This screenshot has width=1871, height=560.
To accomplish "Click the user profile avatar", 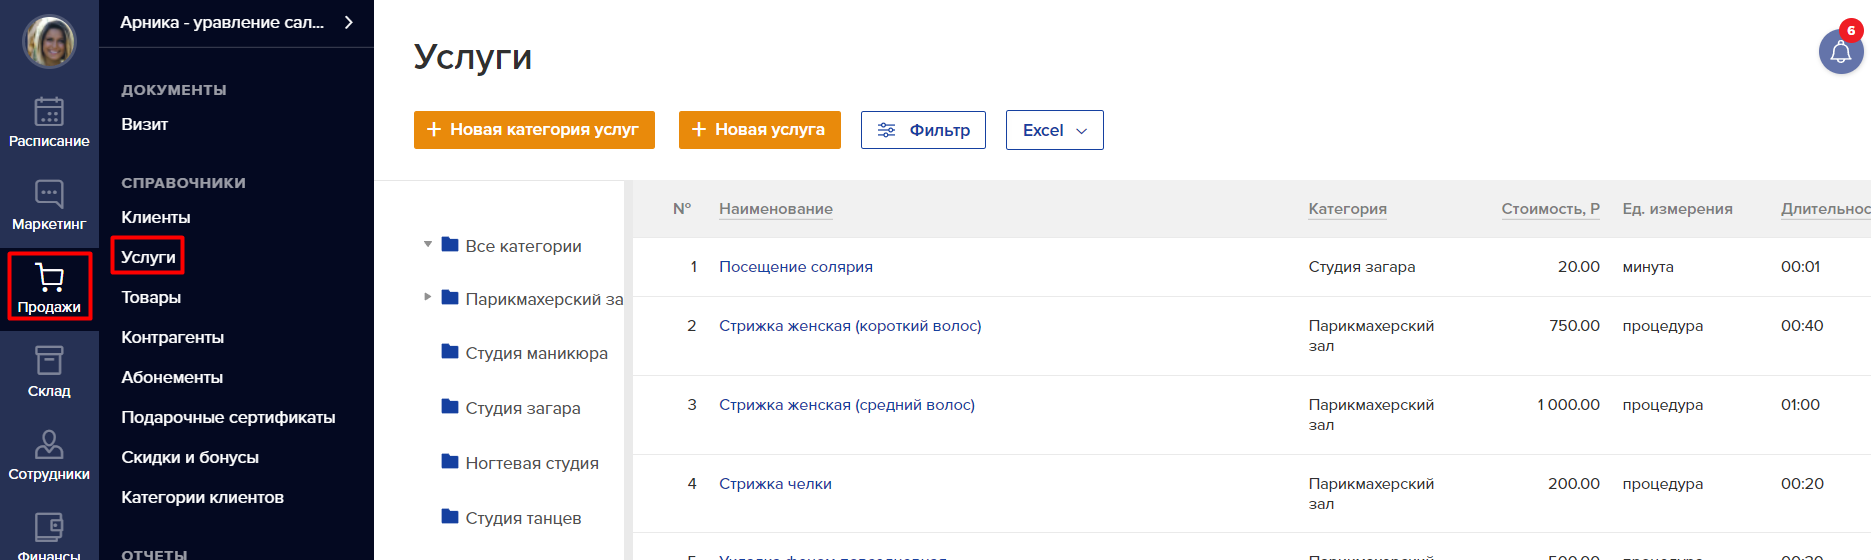I will tap(49, 42).
